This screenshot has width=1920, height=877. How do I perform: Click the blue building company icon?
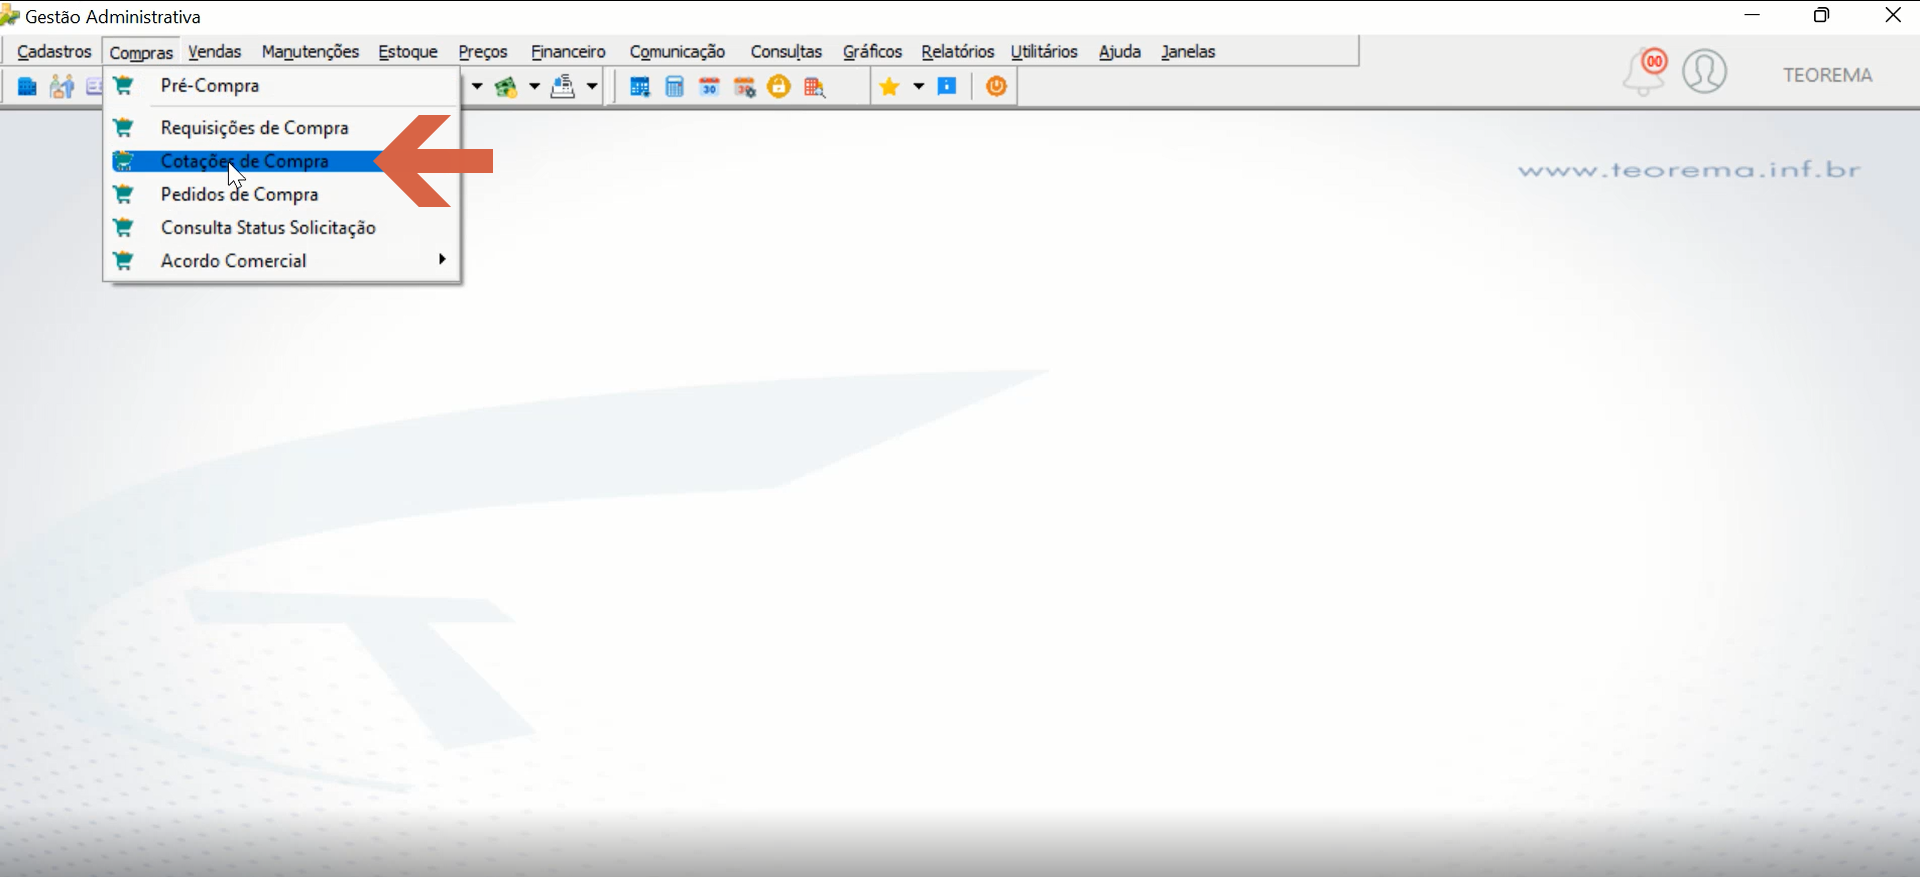[27, 87]
